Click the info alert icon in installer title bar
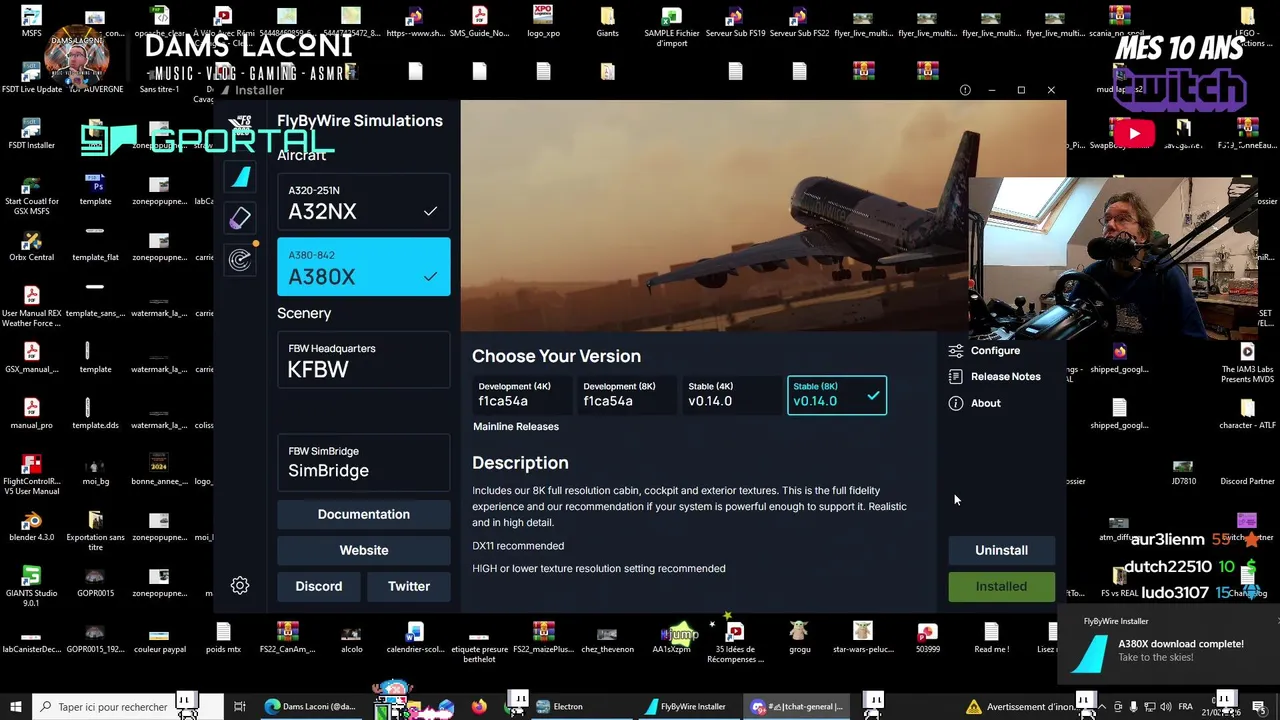1280x720 pixels. click(965, 90)
